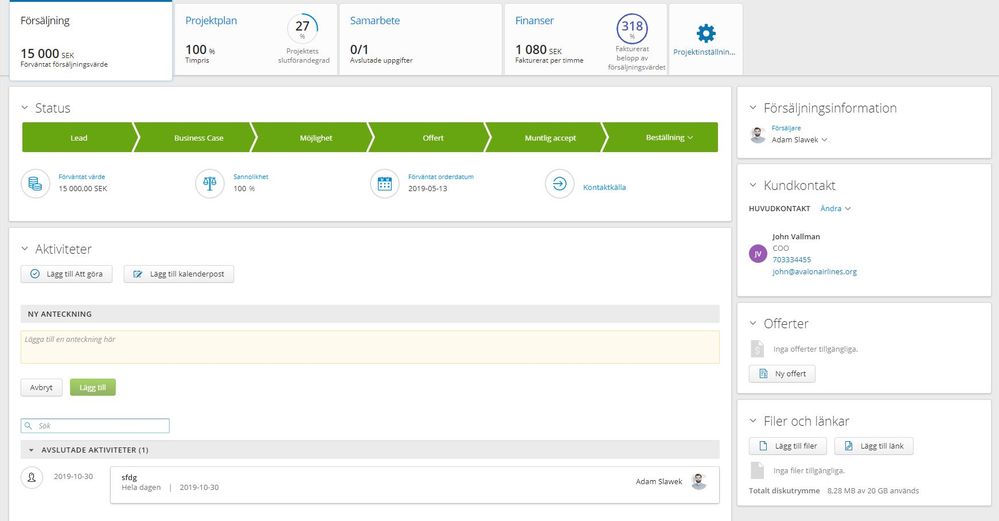Click the magnifier icon in search box

click(x=28, y=425)
